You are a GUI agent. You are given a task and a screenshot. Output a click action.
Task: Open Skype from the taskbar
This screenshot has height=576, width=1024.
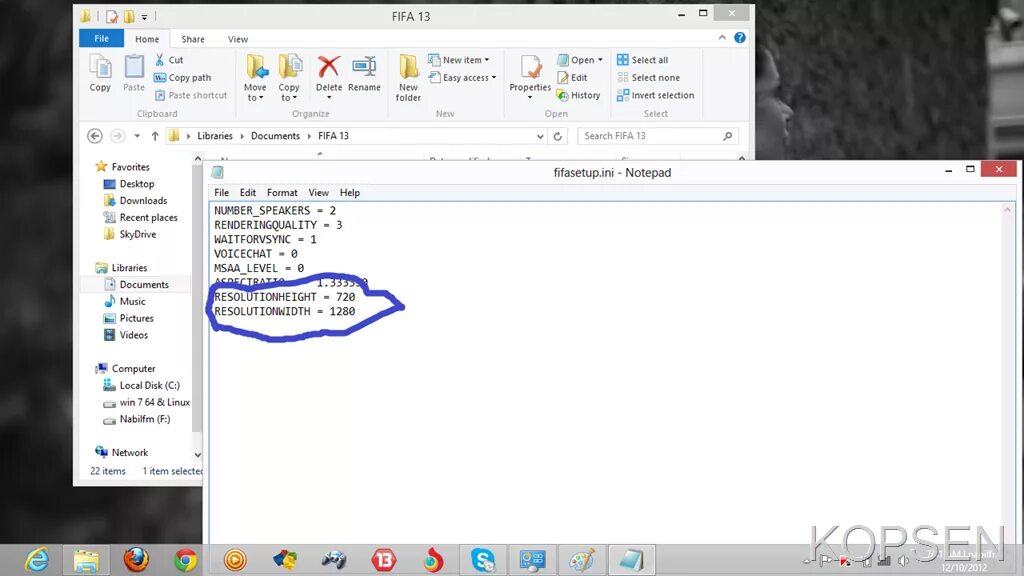pyautogui.click(x=483, y=560)
